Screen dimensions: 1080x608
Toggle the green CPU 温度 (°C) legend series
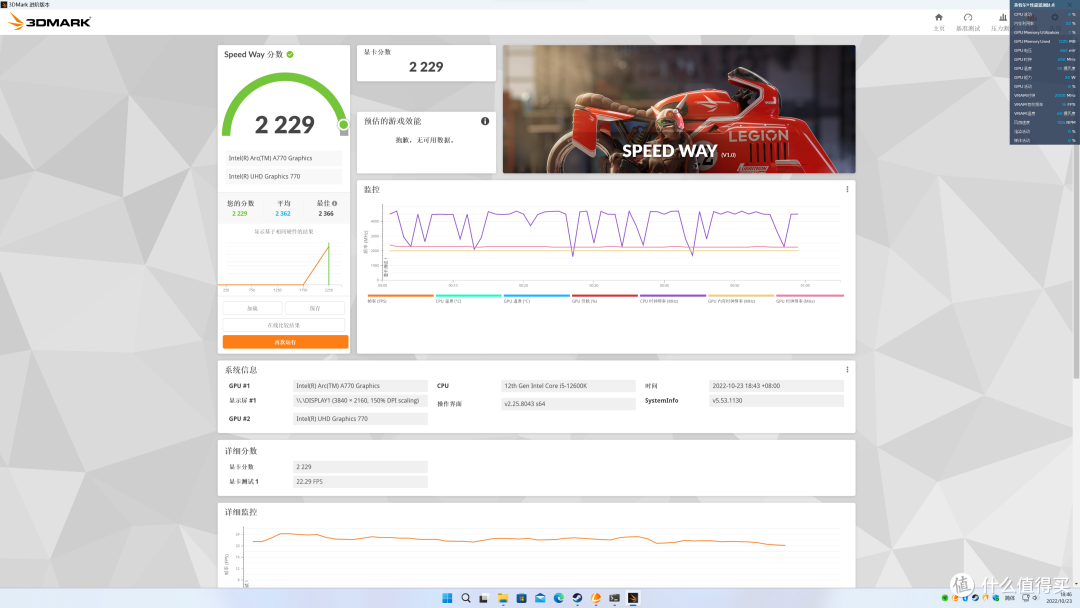468,298
